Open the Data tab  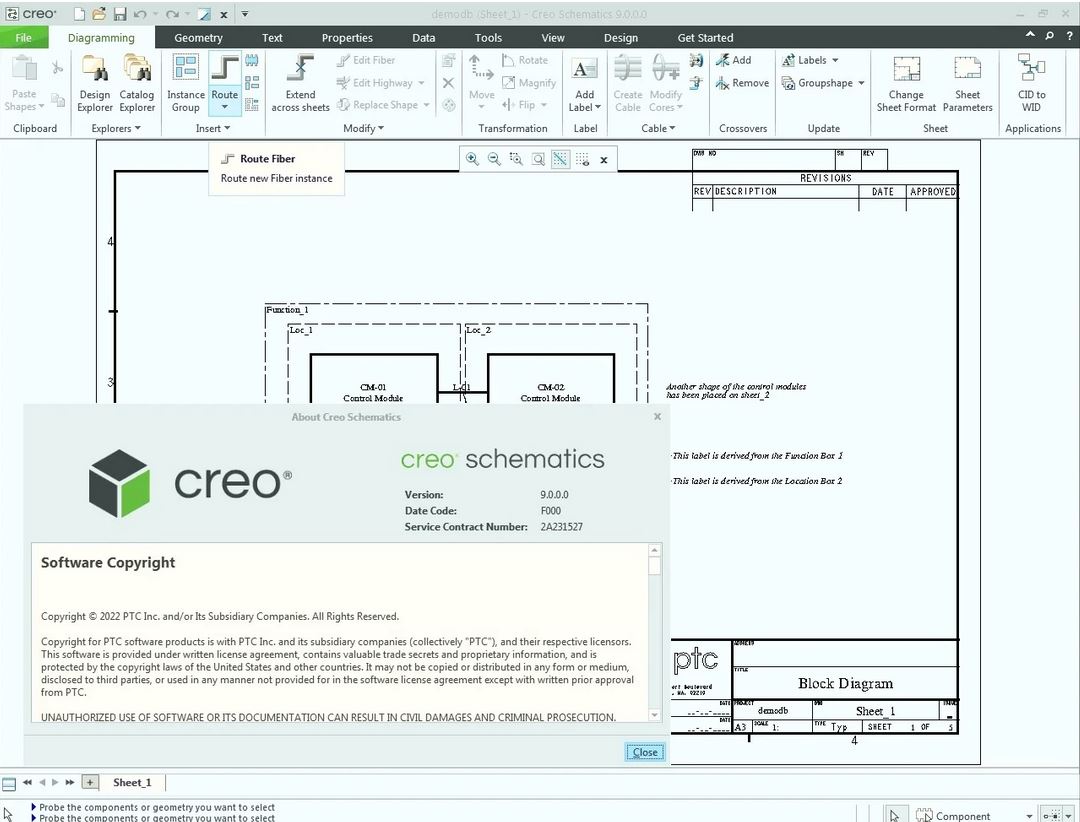tap(424, 38)
